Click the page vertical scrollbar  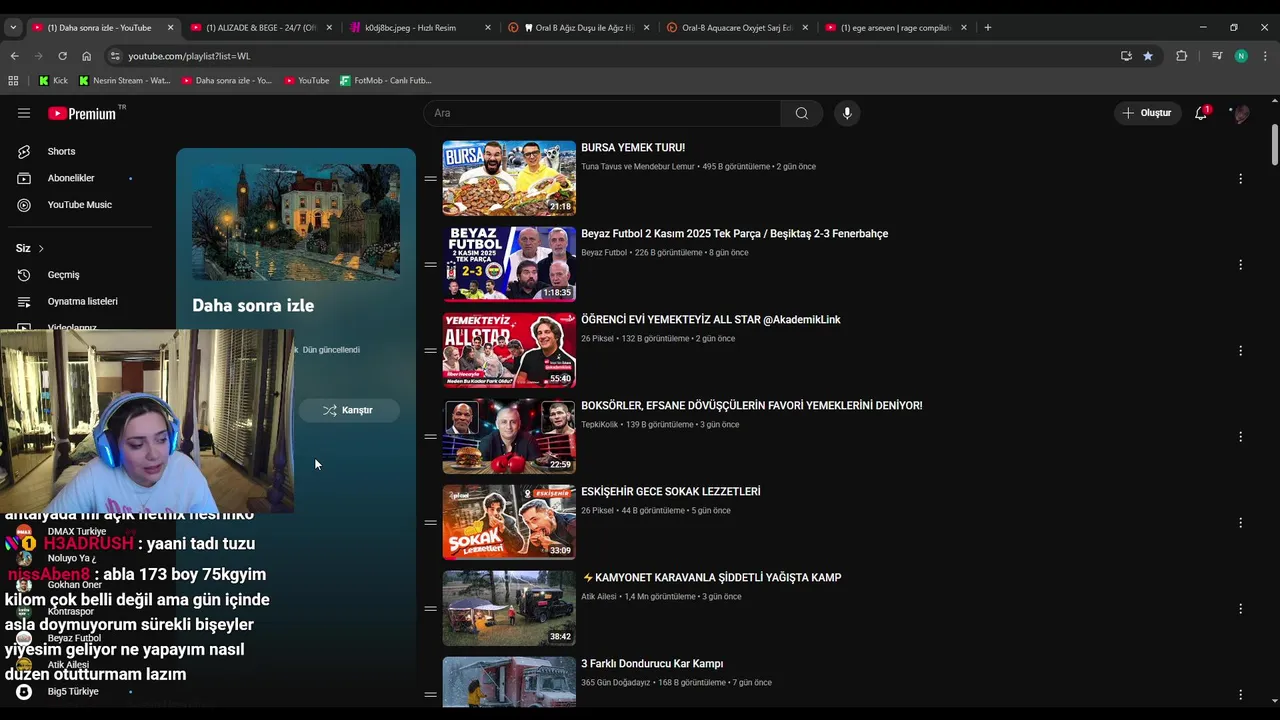(1275, 145)
